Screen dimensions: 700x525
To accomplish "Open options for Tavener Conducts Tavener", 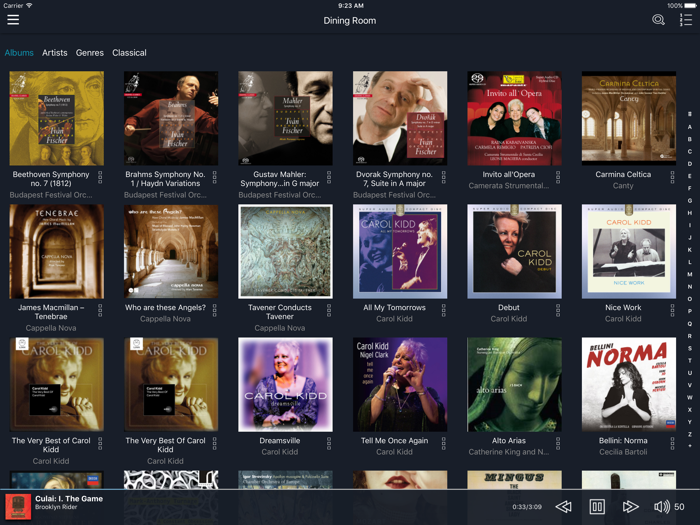I will pyautogui.click(x=329, y=310).
